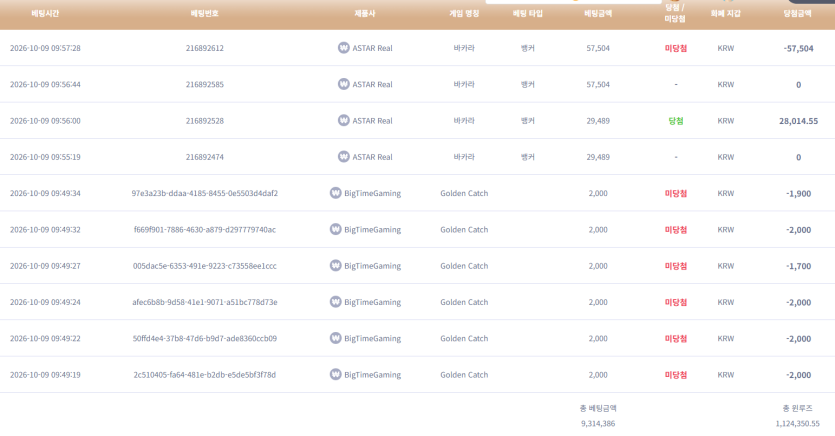Click the 게임 명칭 column header

point(464,13)
